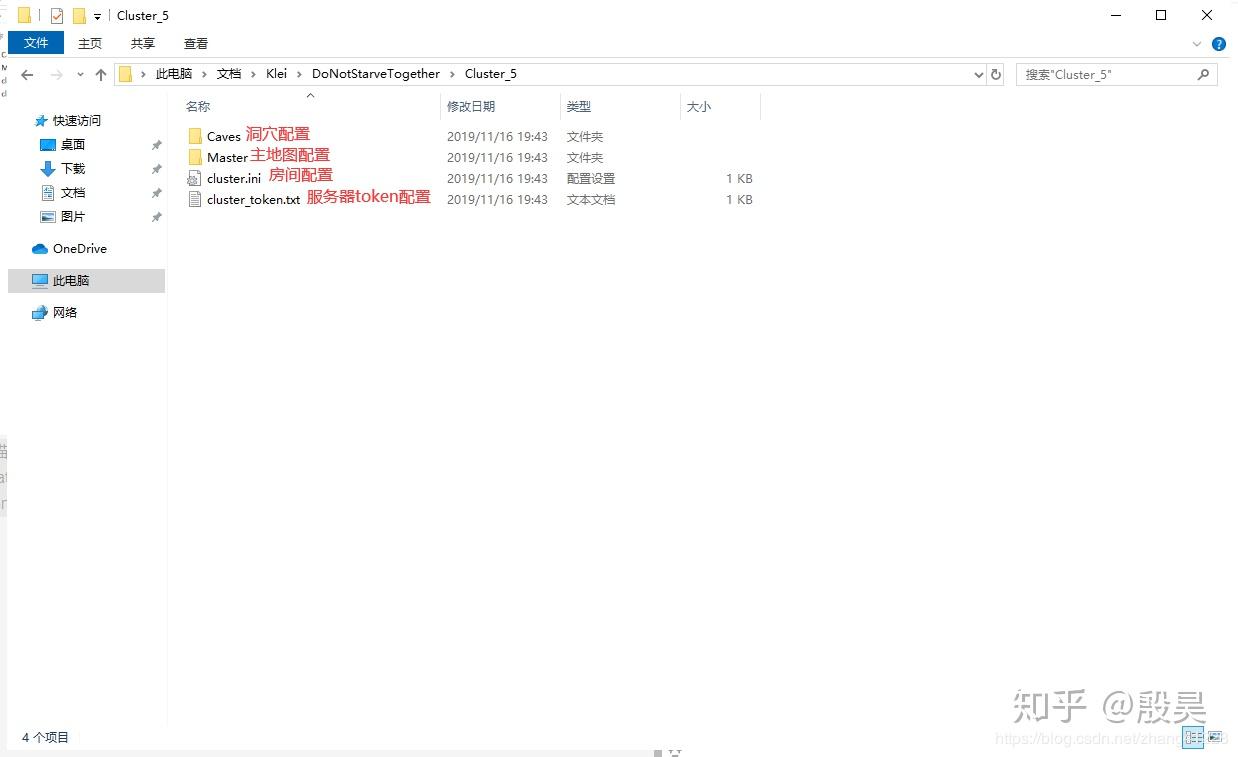Screen dimensions: 1238x757
Task: Switch to the 查看 ribbon tab
Action: [x=196, y=43]
